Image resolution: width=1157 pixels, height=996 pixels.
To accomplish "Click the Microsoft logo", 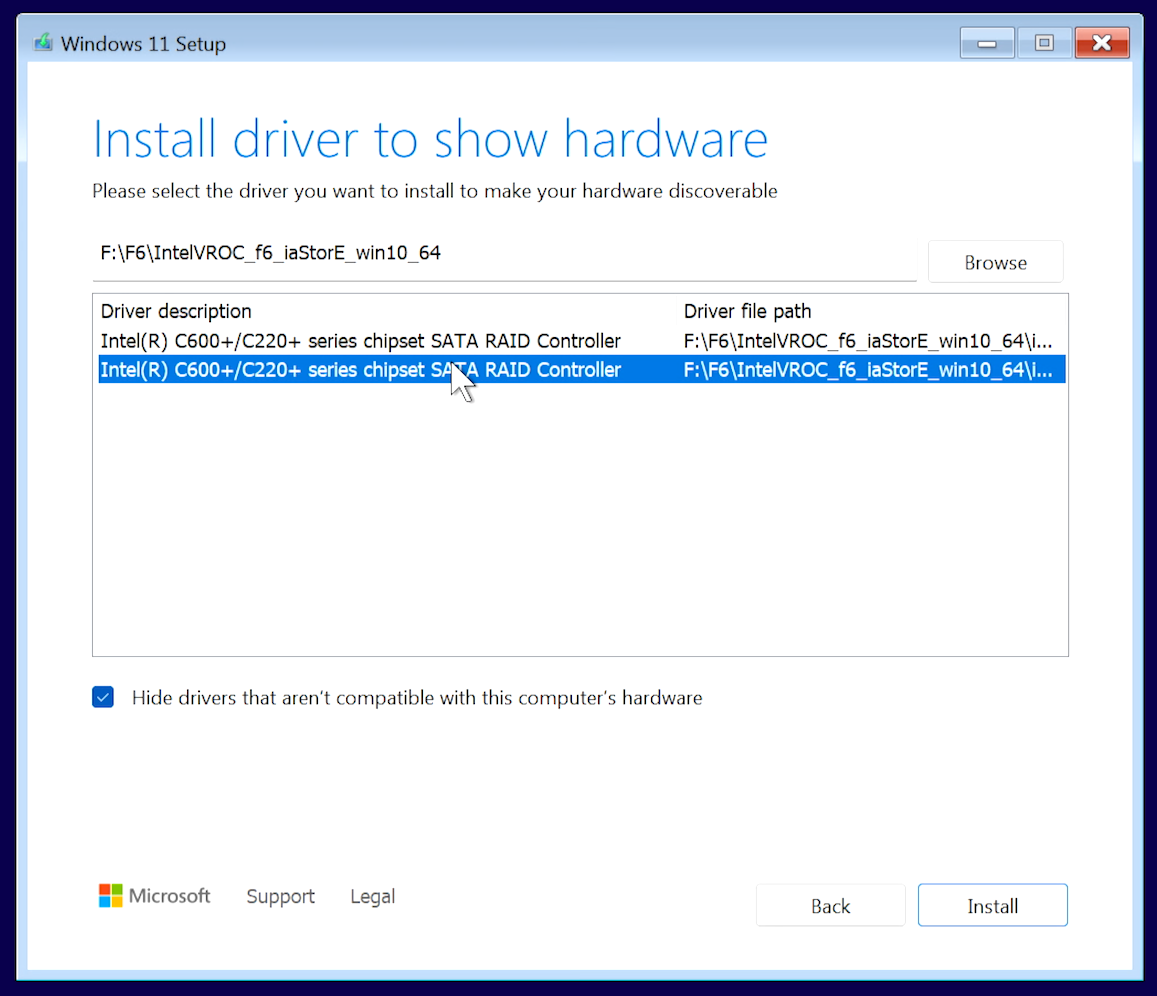I will [155, 896].
